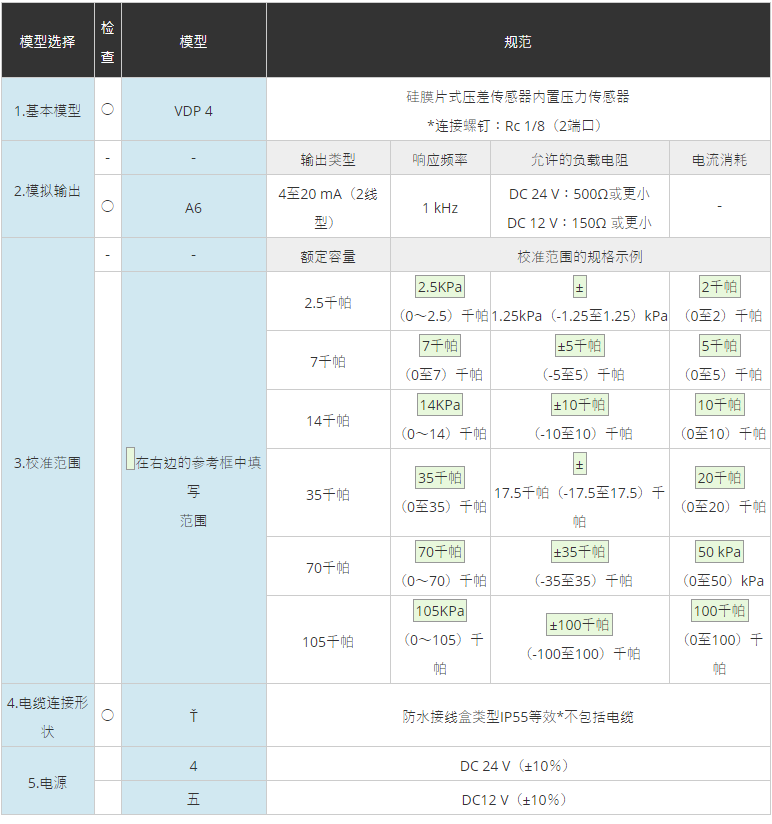The image size is (772, 824).
Task: Pick the ±5千帕 highlighted range
Action: (x=580, y=346)
